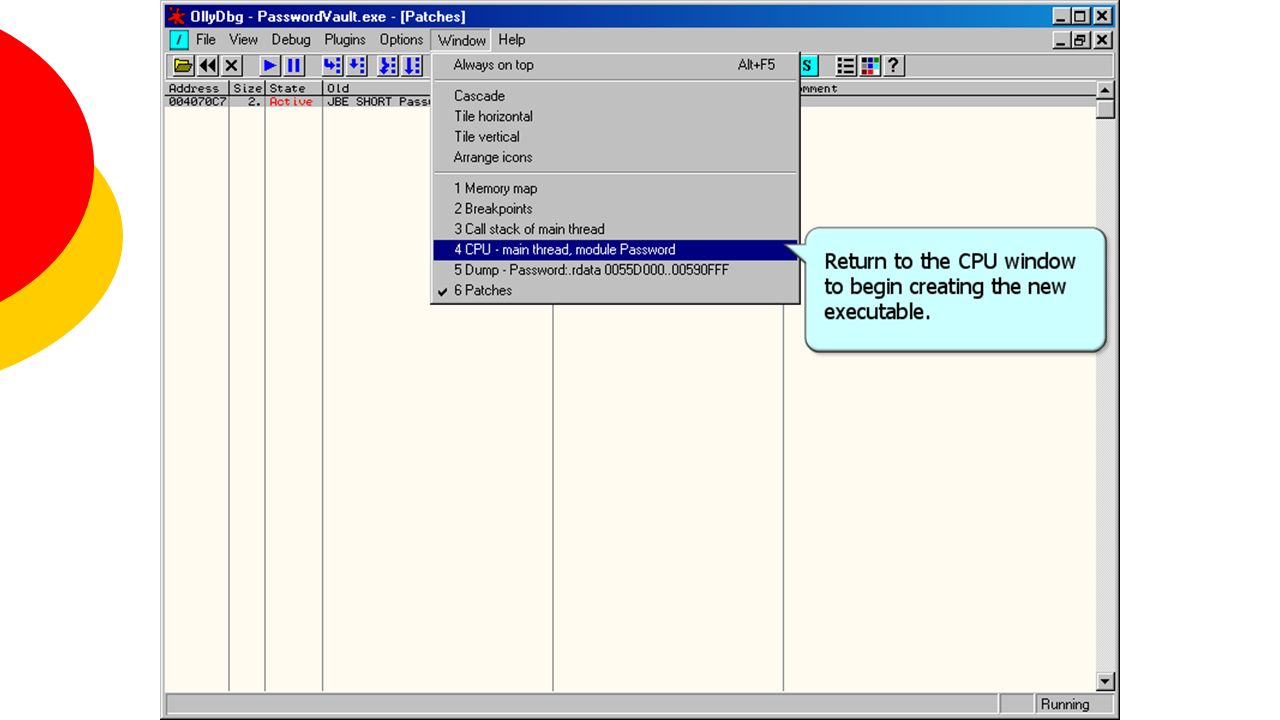
Task: Close the inner Patches window
Action: click(x=1102, y=40)
